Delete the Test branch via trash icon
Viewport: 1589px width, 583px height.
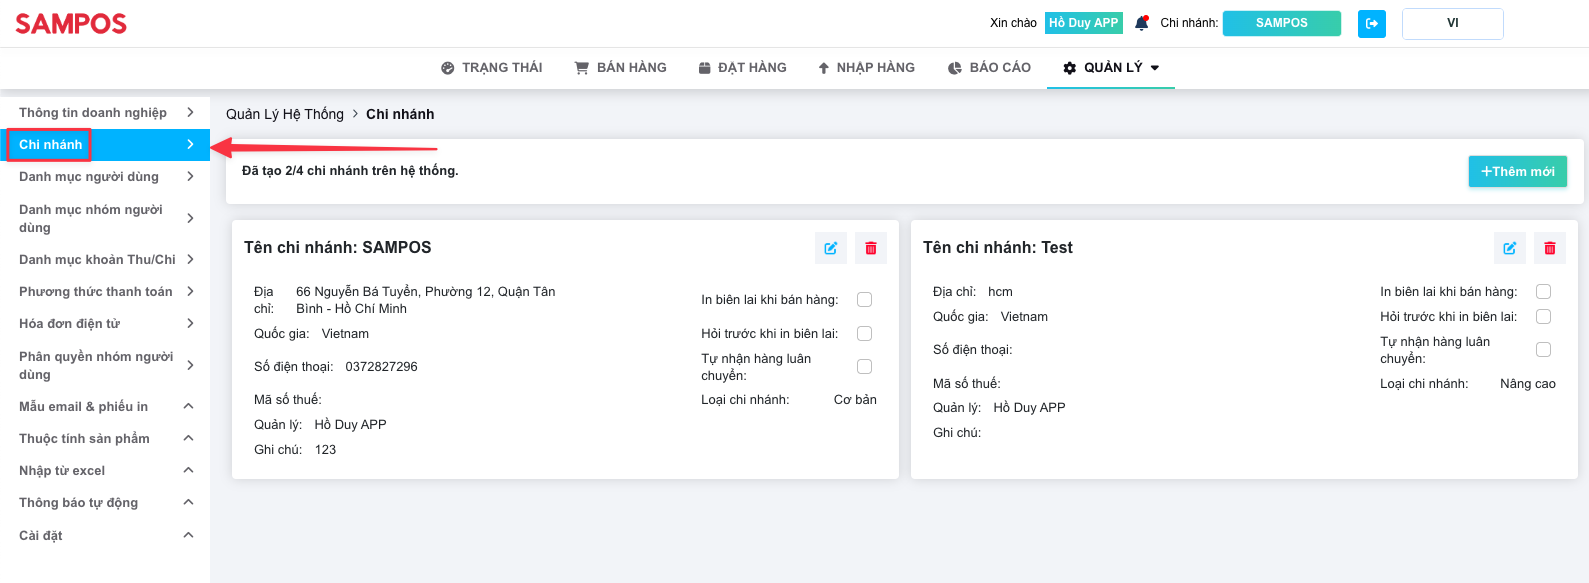tap(1550, 248)
